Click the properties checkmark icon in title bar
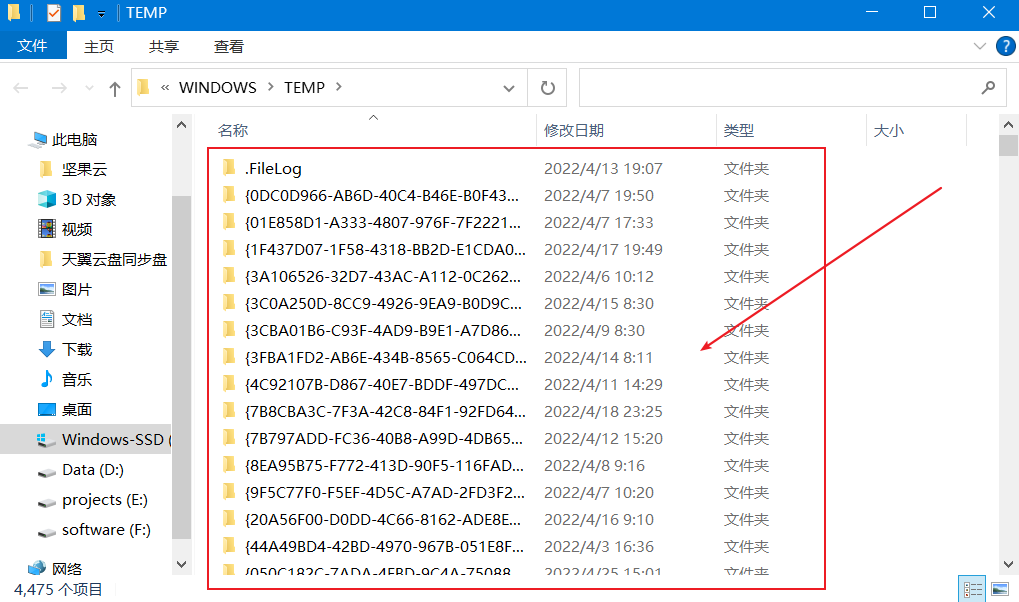 (x=54, y=12)
